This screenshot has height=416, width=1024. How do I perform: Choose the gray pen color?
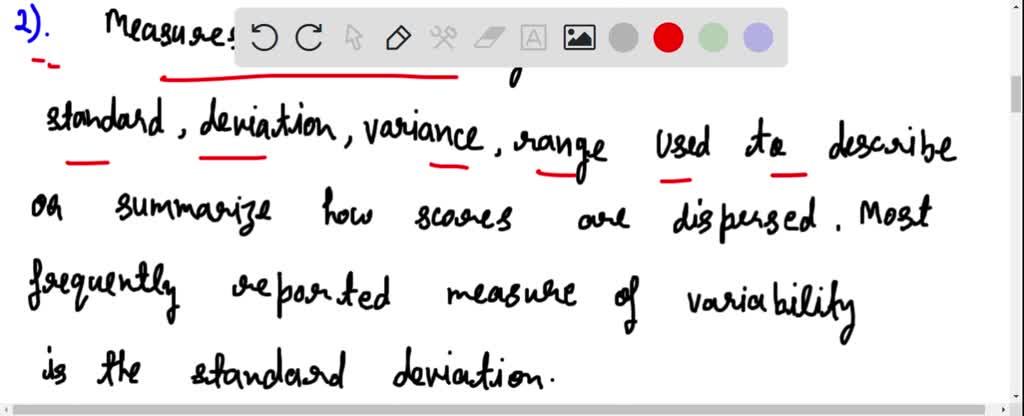pyautogui.click(x=624, y=38)
